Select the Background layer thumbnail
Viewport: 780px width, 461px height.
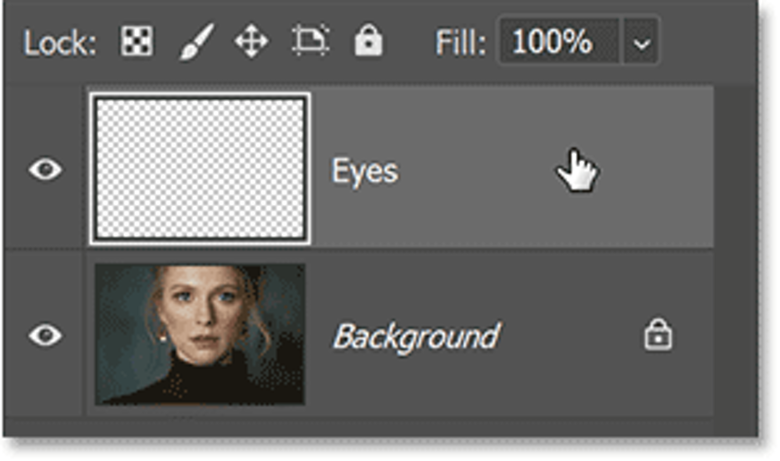[200, 334]
